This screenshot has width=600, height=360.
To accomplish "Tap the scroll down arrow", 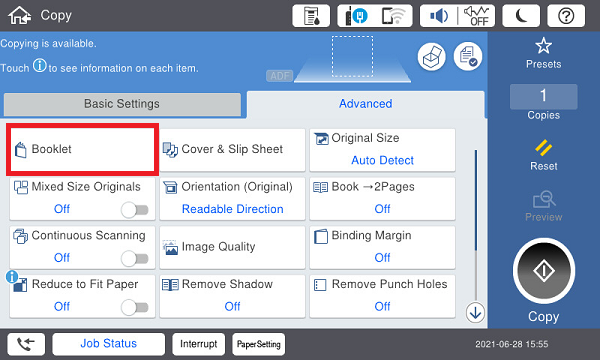I will [475, 313].
